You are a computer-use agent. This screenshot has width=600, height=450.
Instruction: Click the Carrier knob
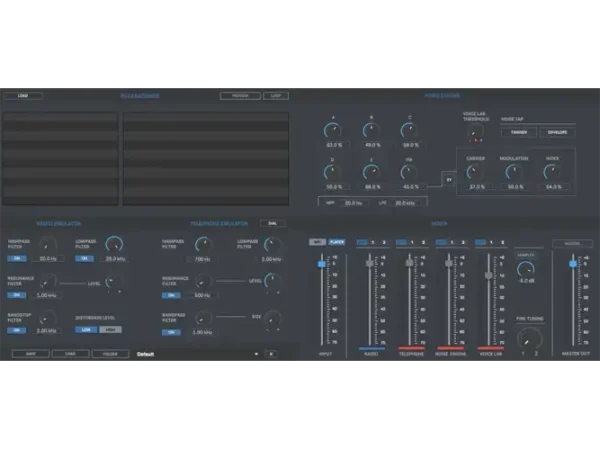coord(475,172)
